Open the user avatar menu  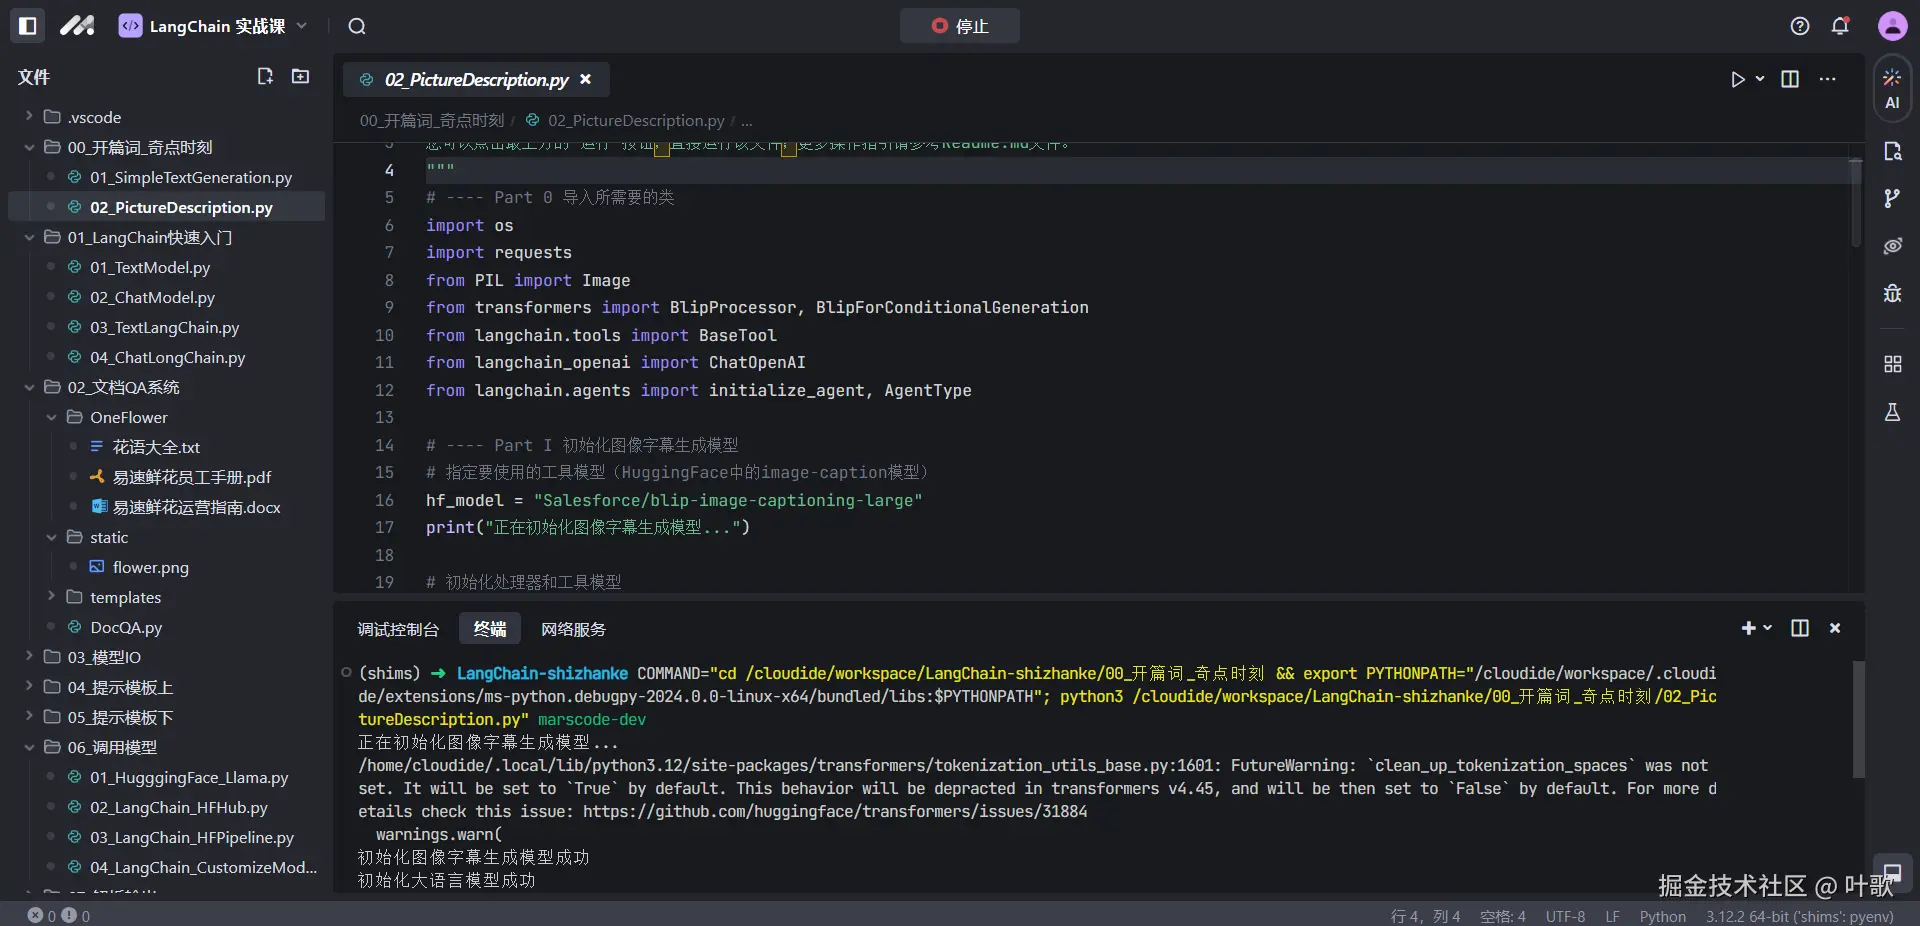[x=1892, y=26]
